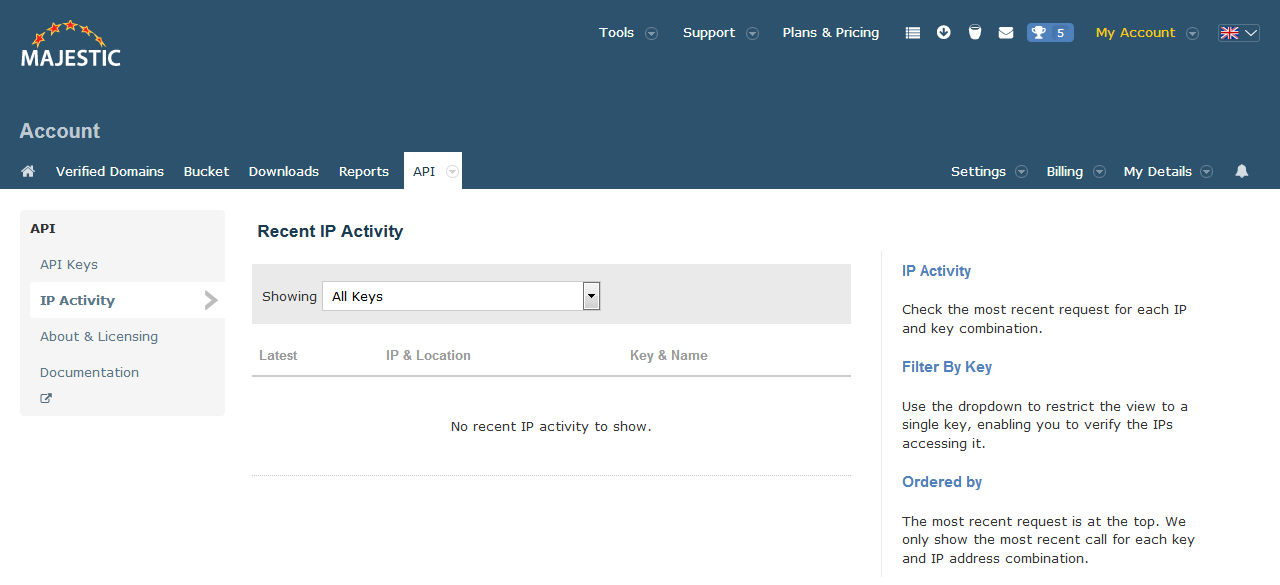Click the download arrow icon in header

click(943, 33)
